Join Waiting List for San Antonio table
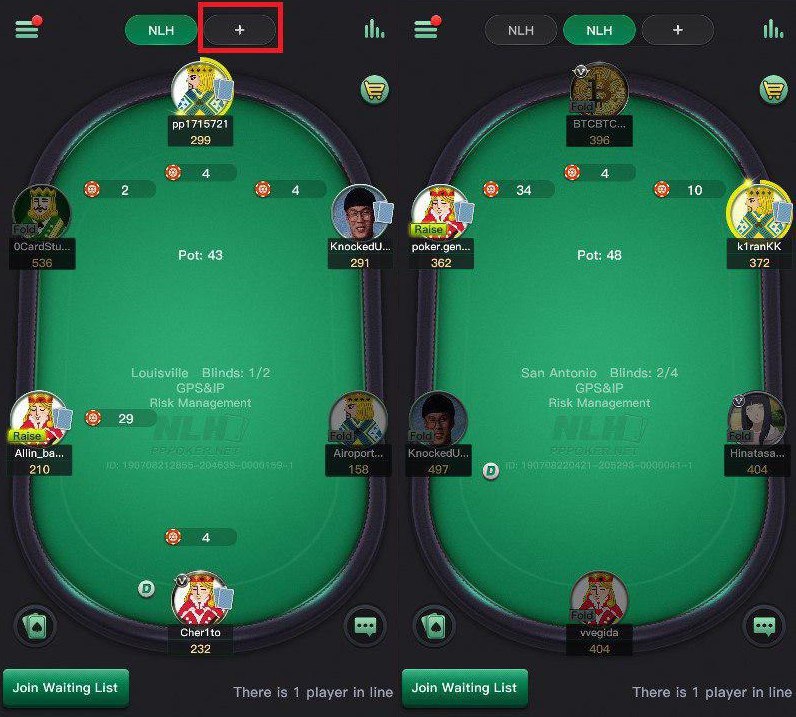The image size is (796, 717). pos(465,688)
